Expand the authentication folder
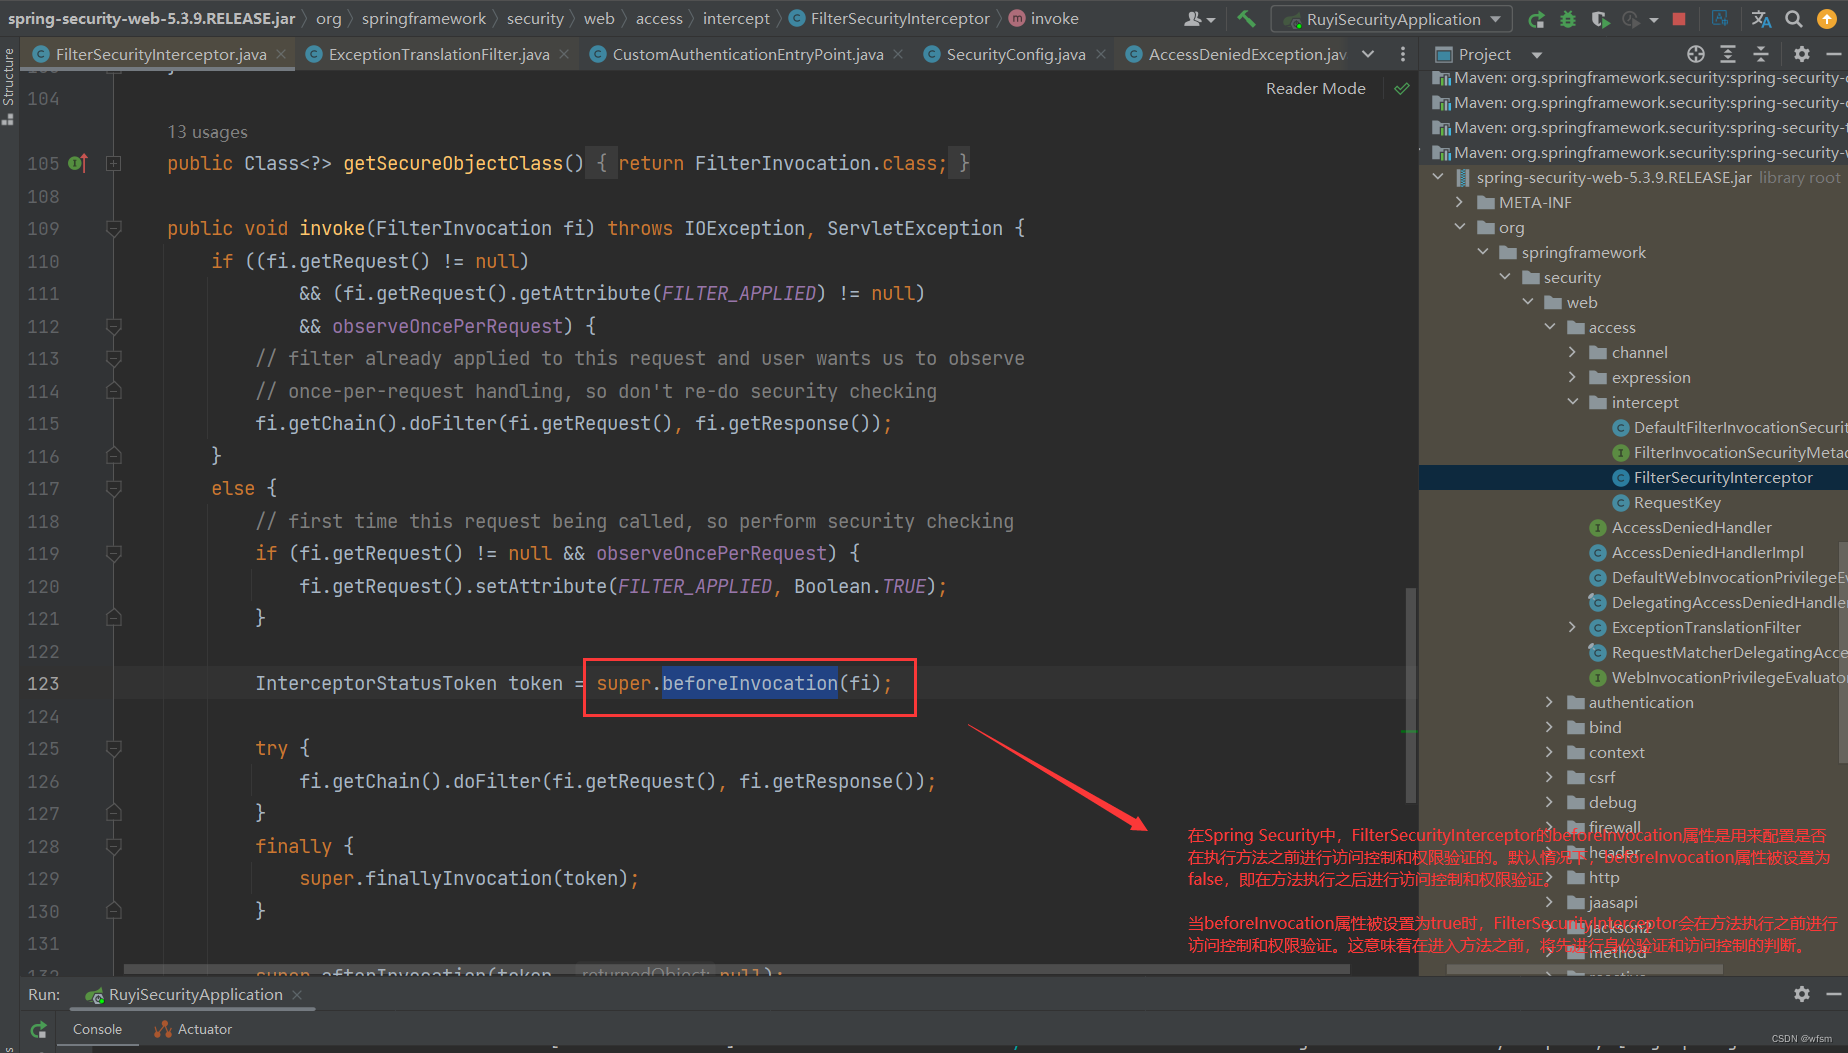 click(1549, 702)
